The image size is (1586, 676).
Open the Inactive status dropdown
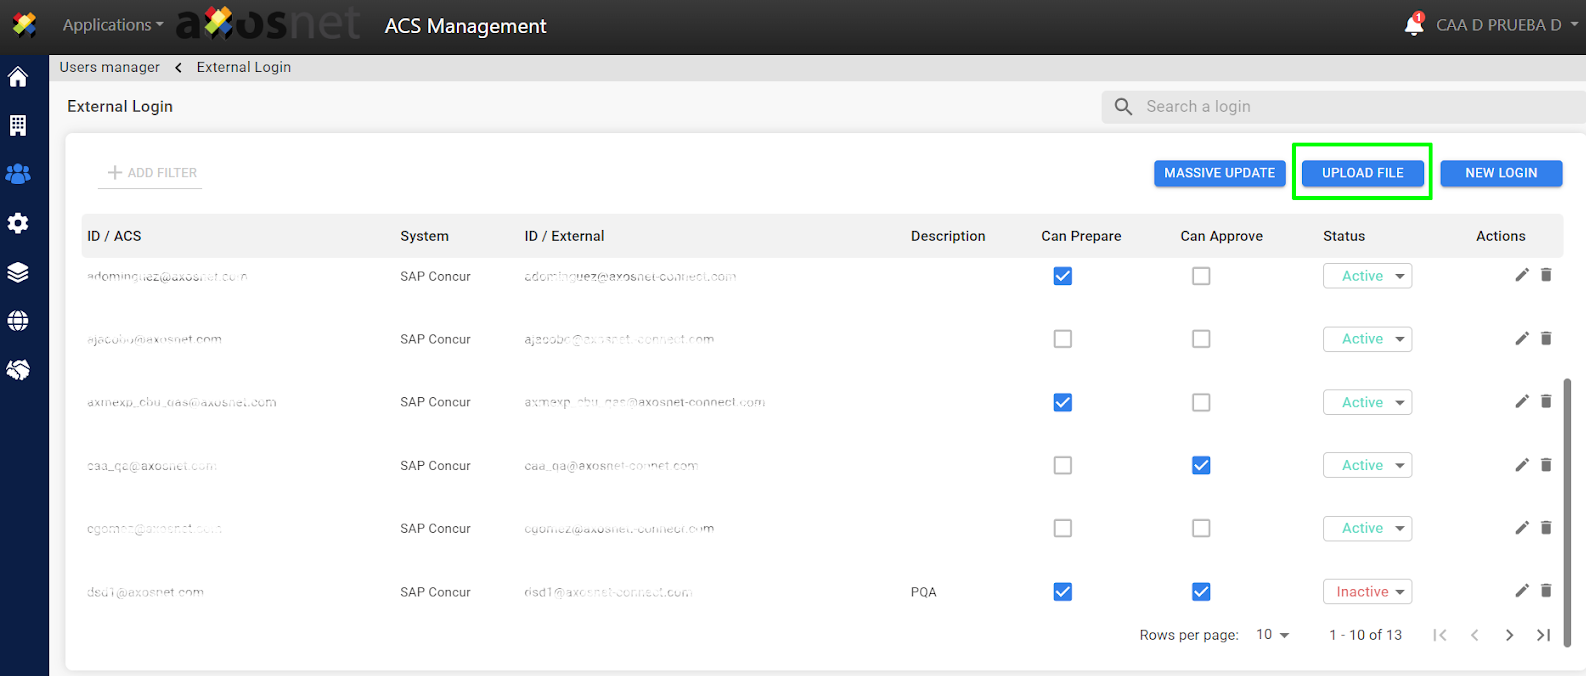(1367, 592)
